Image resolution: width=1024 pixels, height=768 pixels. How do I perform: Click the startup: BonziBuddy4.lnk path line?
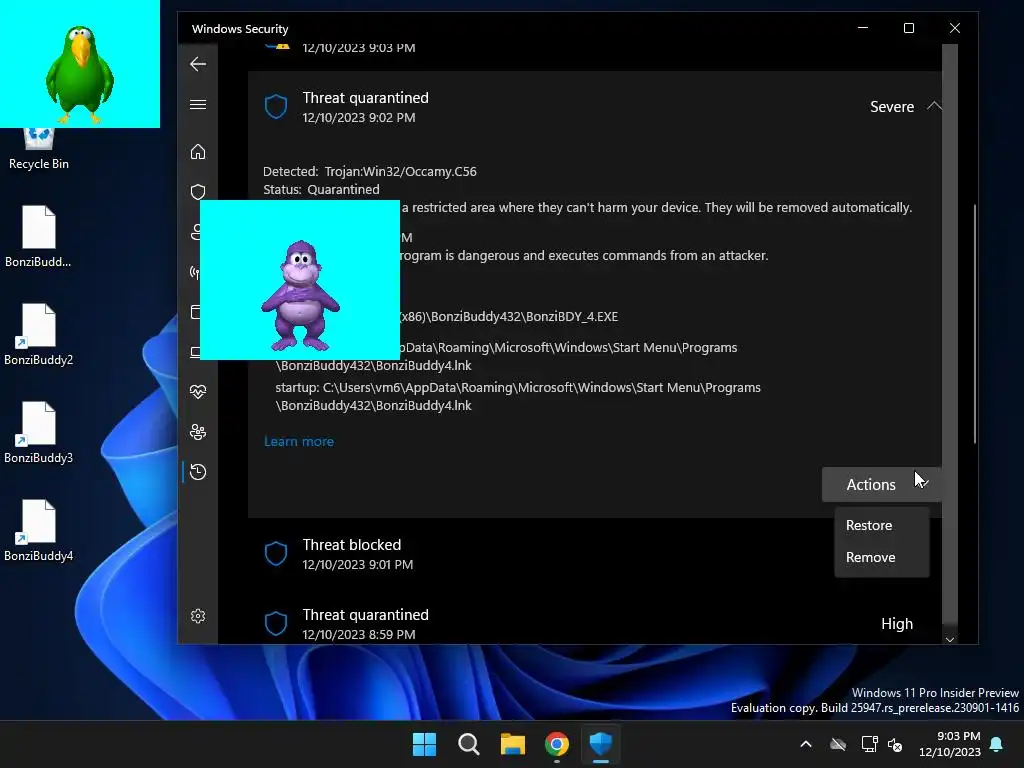(x=518, y=396)
